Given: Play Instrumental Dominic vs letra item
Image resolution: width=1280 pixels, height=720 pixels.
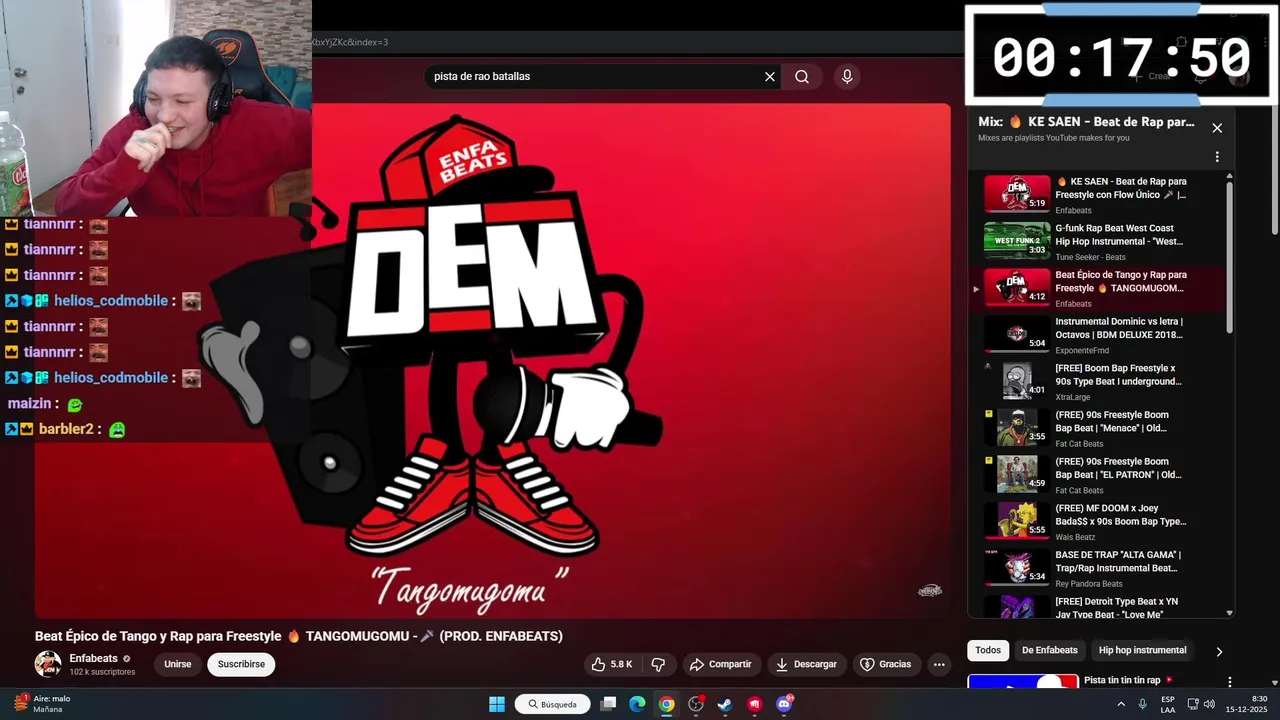Looking at the screenshot, I should pos(1095,335).
